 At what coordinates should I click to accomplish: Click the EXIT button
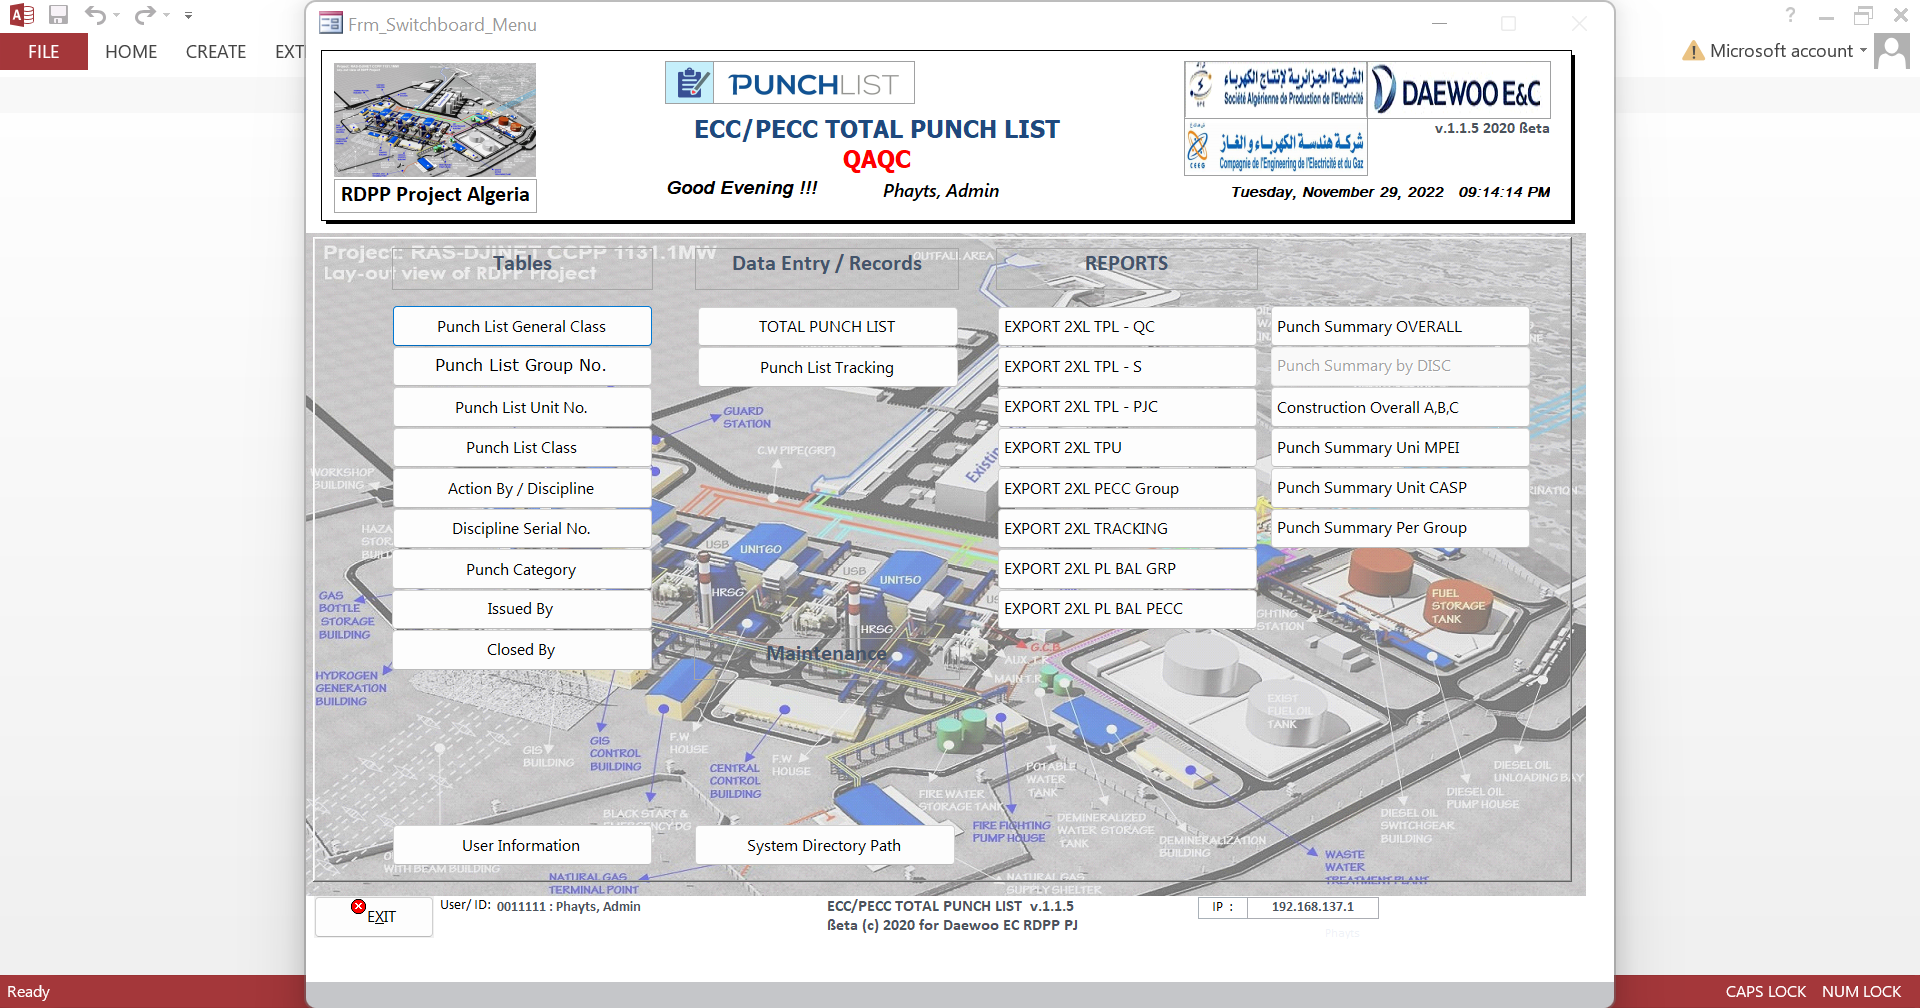374,916
